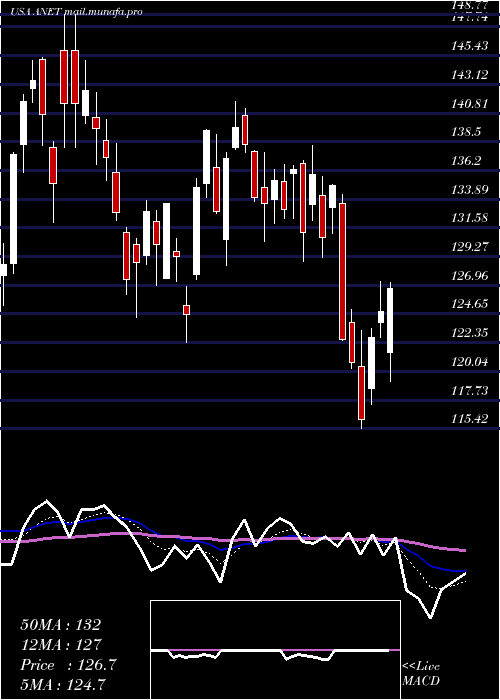Click the 117.73 price axis label
This screenshot has width=500, height=700.
click(x=471, y=391)
